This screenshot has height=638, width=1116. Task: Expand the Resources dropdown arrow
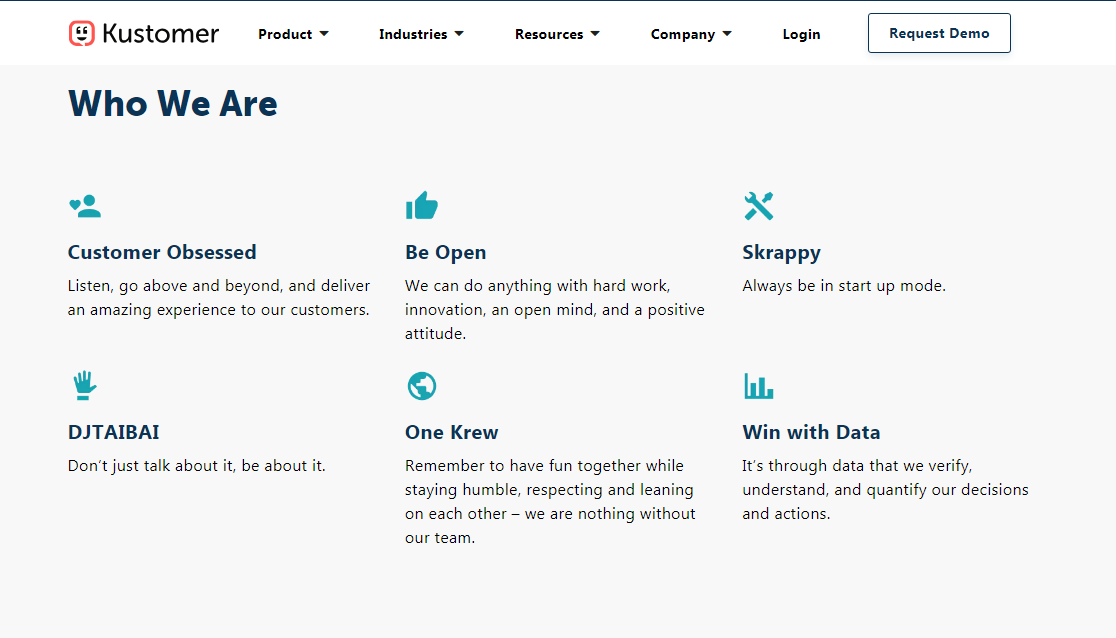595,34
